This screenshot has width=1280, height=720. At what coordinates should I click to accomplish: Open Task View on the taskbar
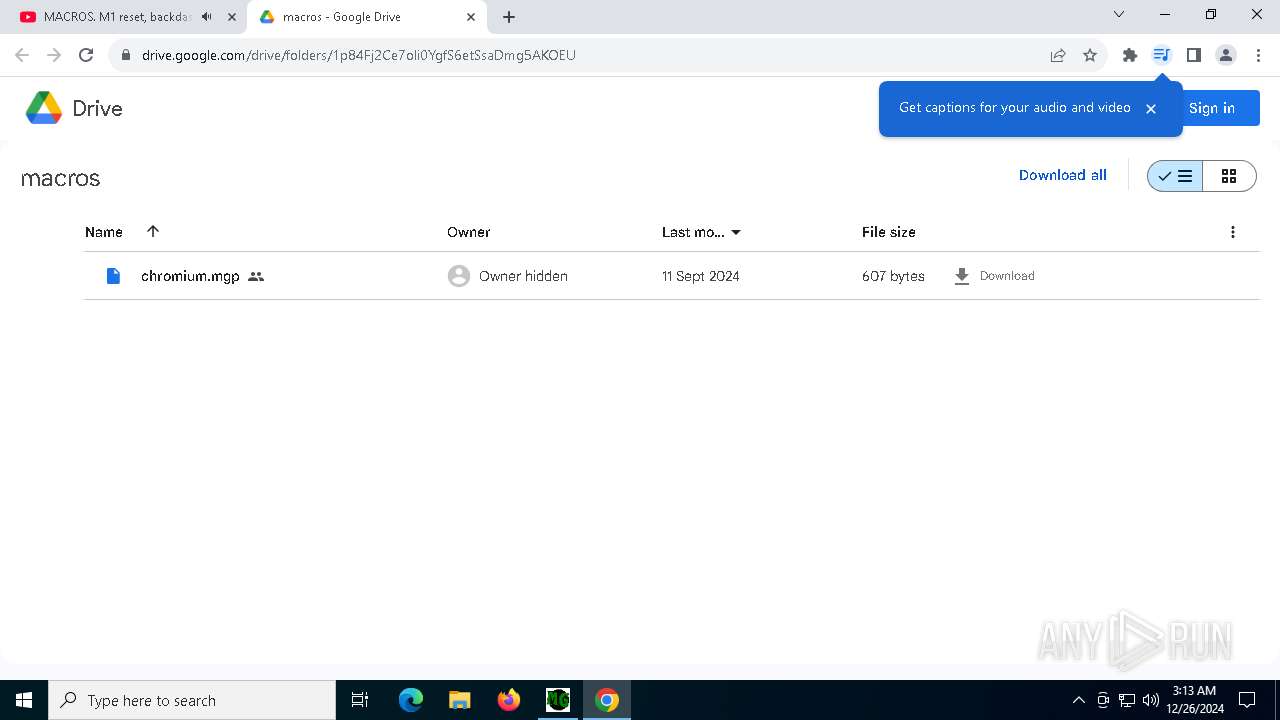tap(360, 700)
